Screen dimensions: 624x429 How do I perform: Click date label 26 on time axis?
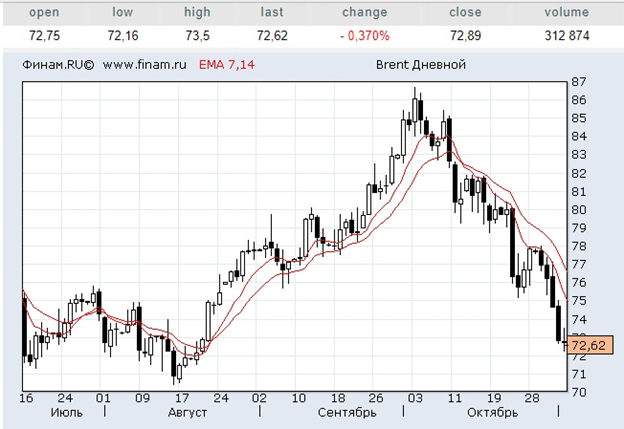click(x=376, y=398)
